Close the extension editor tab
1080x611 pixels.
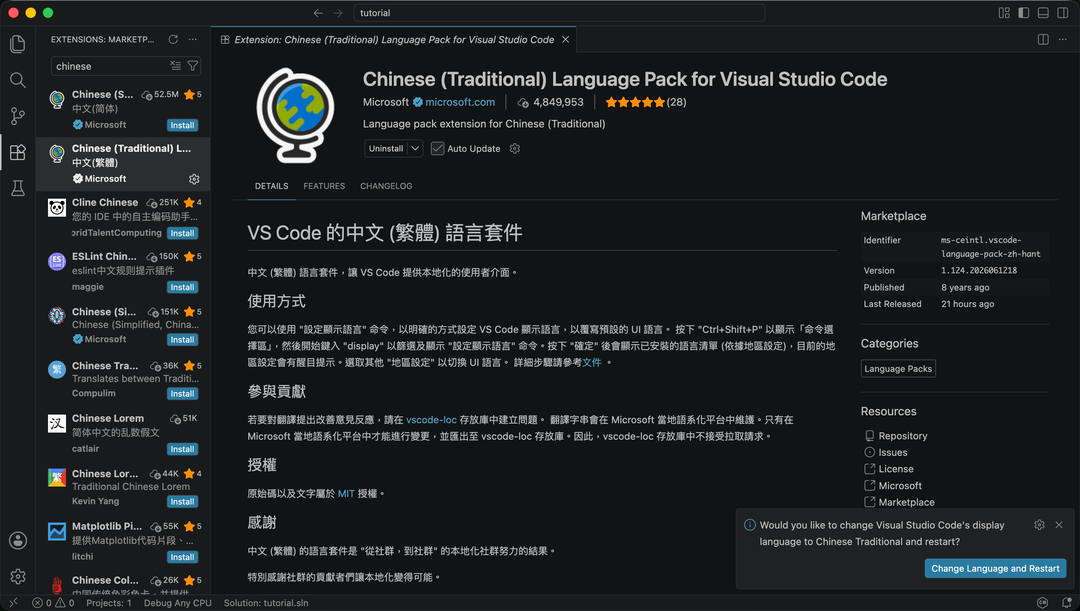565,40
